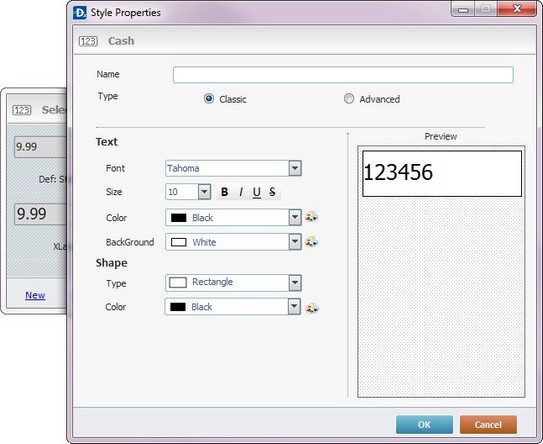Image resolution: width=543 pixels, height=444 pixels.
Task: Open color palette for text Color
Action: pos(311,217)
